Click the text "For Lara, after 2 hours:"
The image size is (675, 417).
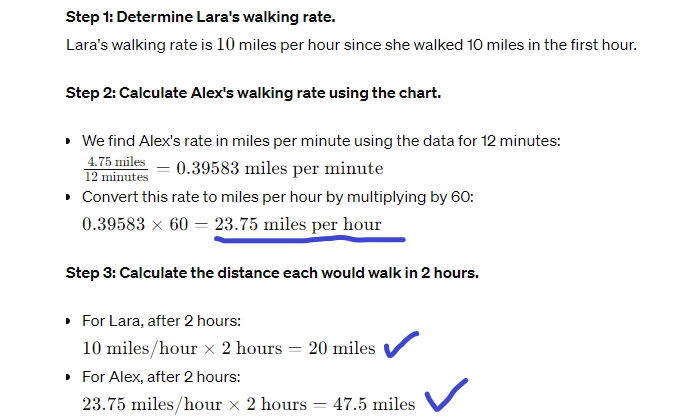pyautogui.click(x=160, y=322)
